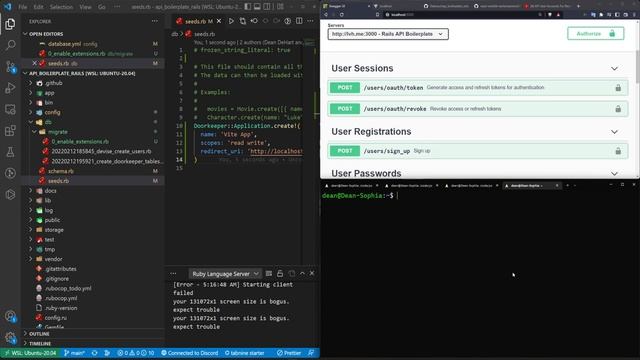This screenshot has width=640, height=360.
Task: Open the Run and Debug view
Action: pyautogui.click(x=10, y=88)
